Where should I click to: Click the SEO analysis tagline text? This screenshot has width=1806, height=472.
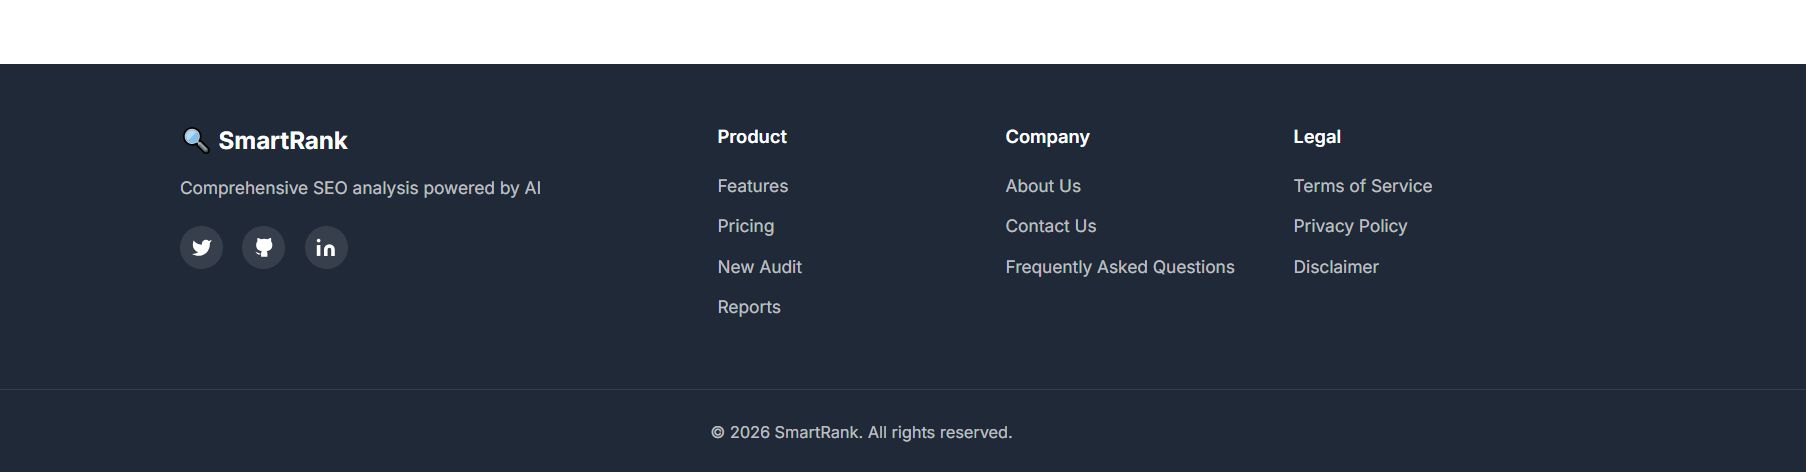tap(360, 188)
